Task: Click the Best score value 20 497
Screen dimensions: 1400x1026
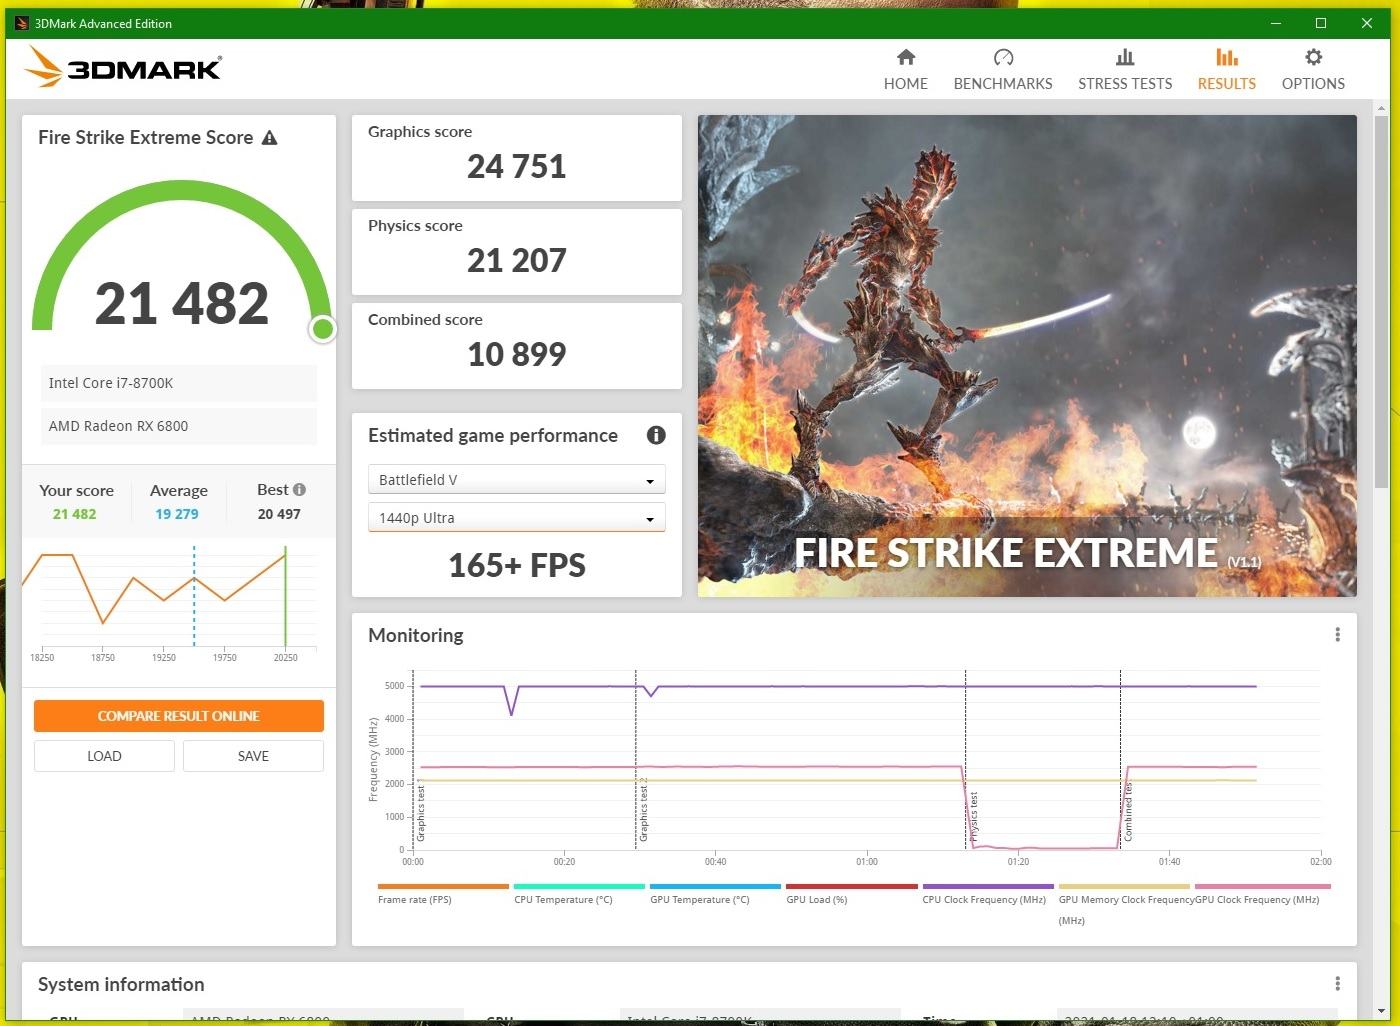Action: pos(279,514)
